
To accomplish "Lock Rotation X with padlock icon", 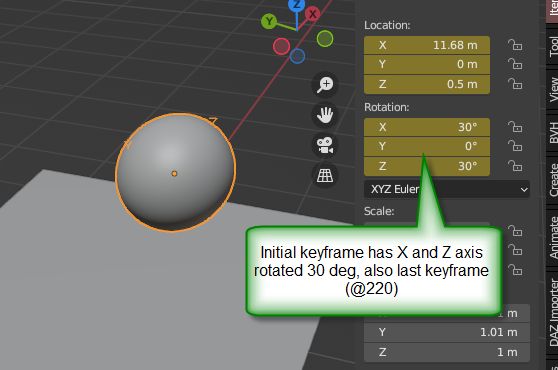I will click(515, 127).
